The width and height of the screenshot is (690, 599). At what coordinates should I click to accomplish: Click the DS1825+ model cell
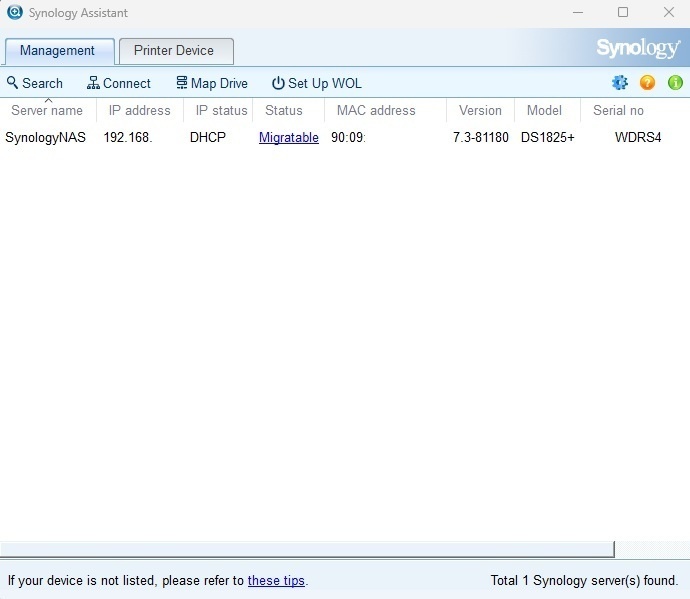pyautogui.click(x=547, y=137)
